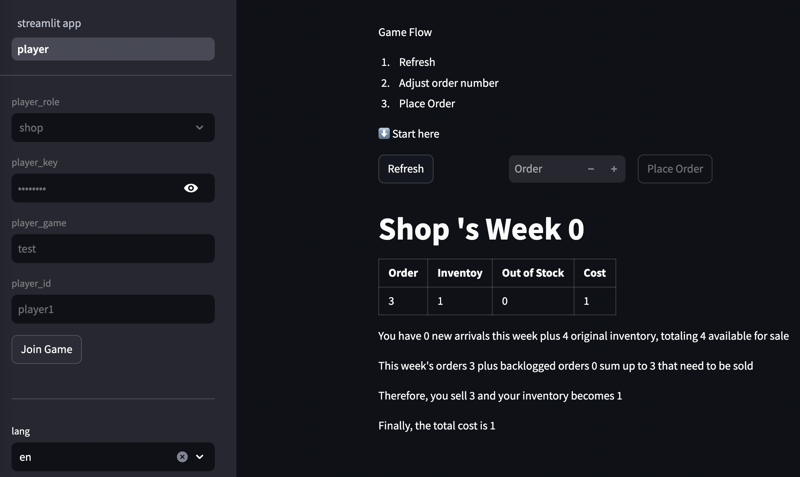Clear the lang selection with x icon
800x477 pixels.
coord(182,457)
